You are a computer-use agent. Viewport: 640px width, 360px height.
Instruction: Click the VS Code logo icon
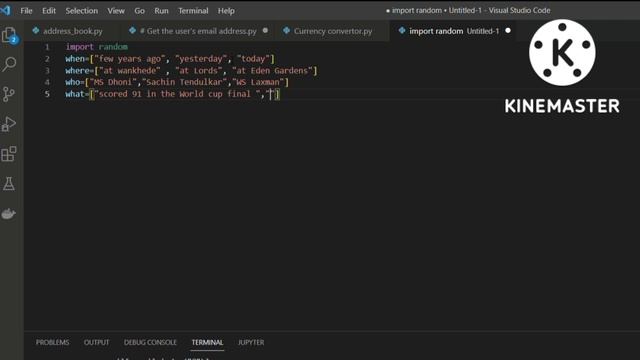tap(6, 10)
